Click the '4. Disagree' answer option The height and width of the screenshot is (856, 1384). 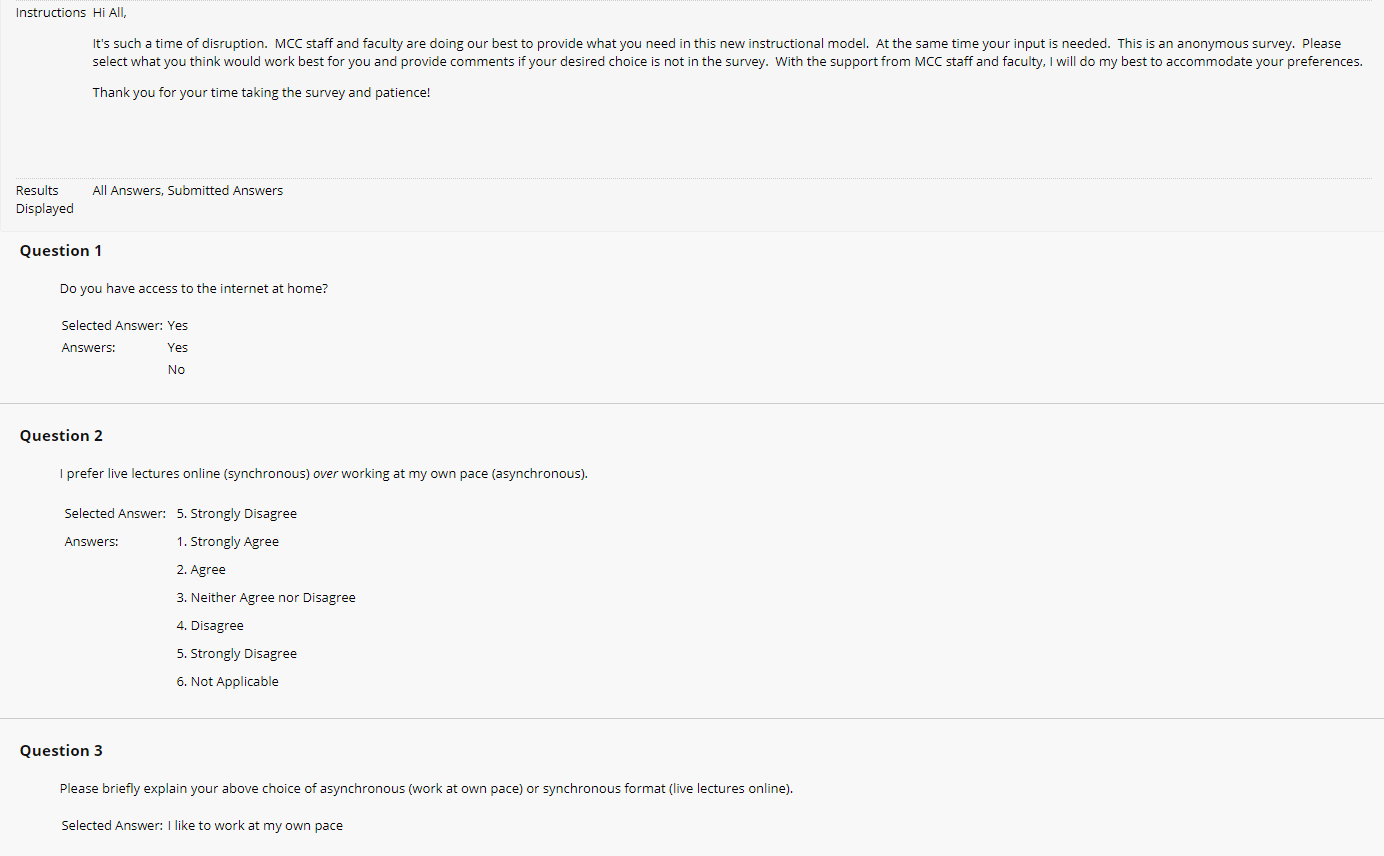point(210,626)
